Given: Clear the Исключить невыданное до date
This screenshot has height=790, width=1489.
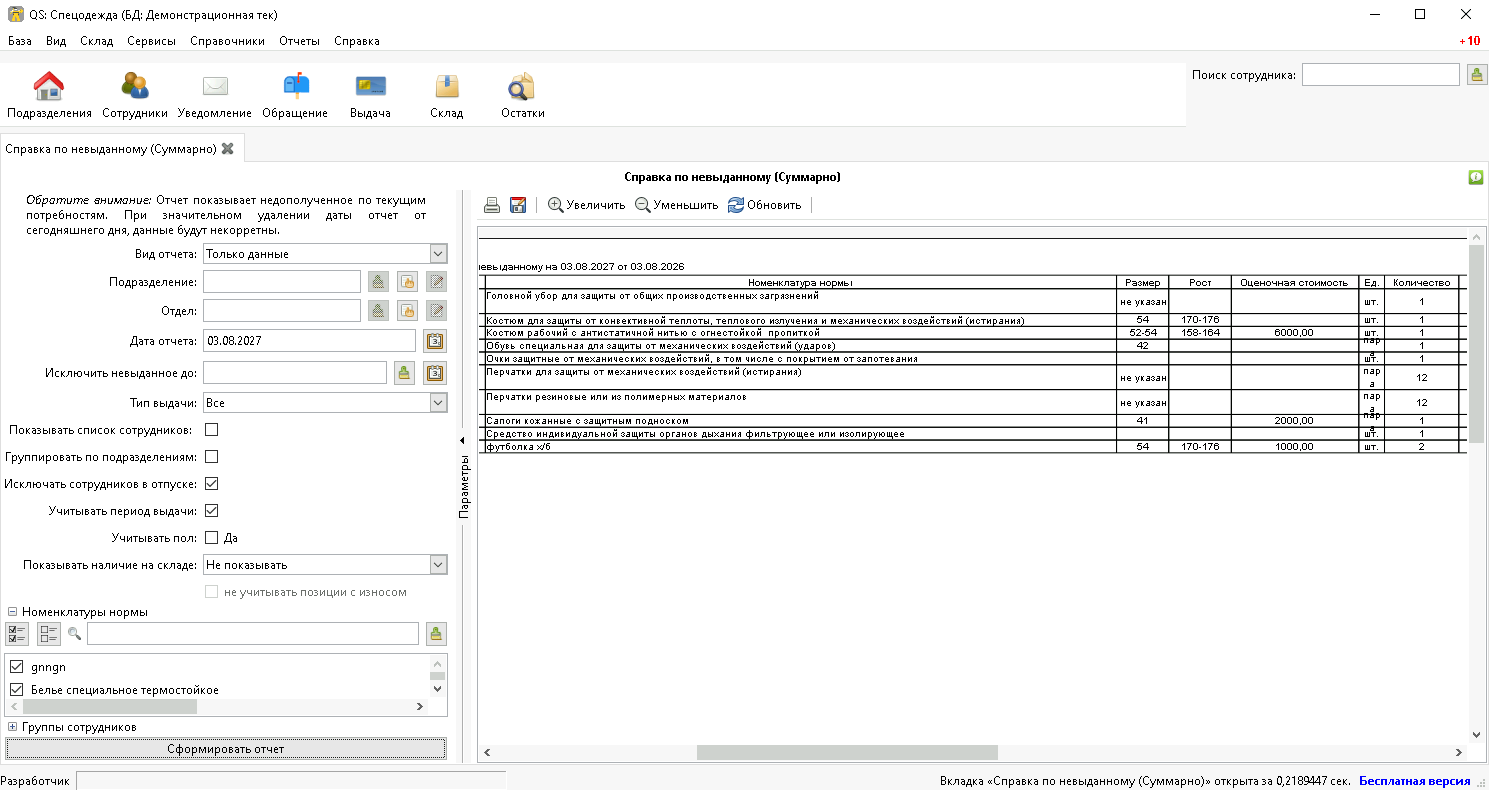Looking at the screenshot, I should coord(403,373).
